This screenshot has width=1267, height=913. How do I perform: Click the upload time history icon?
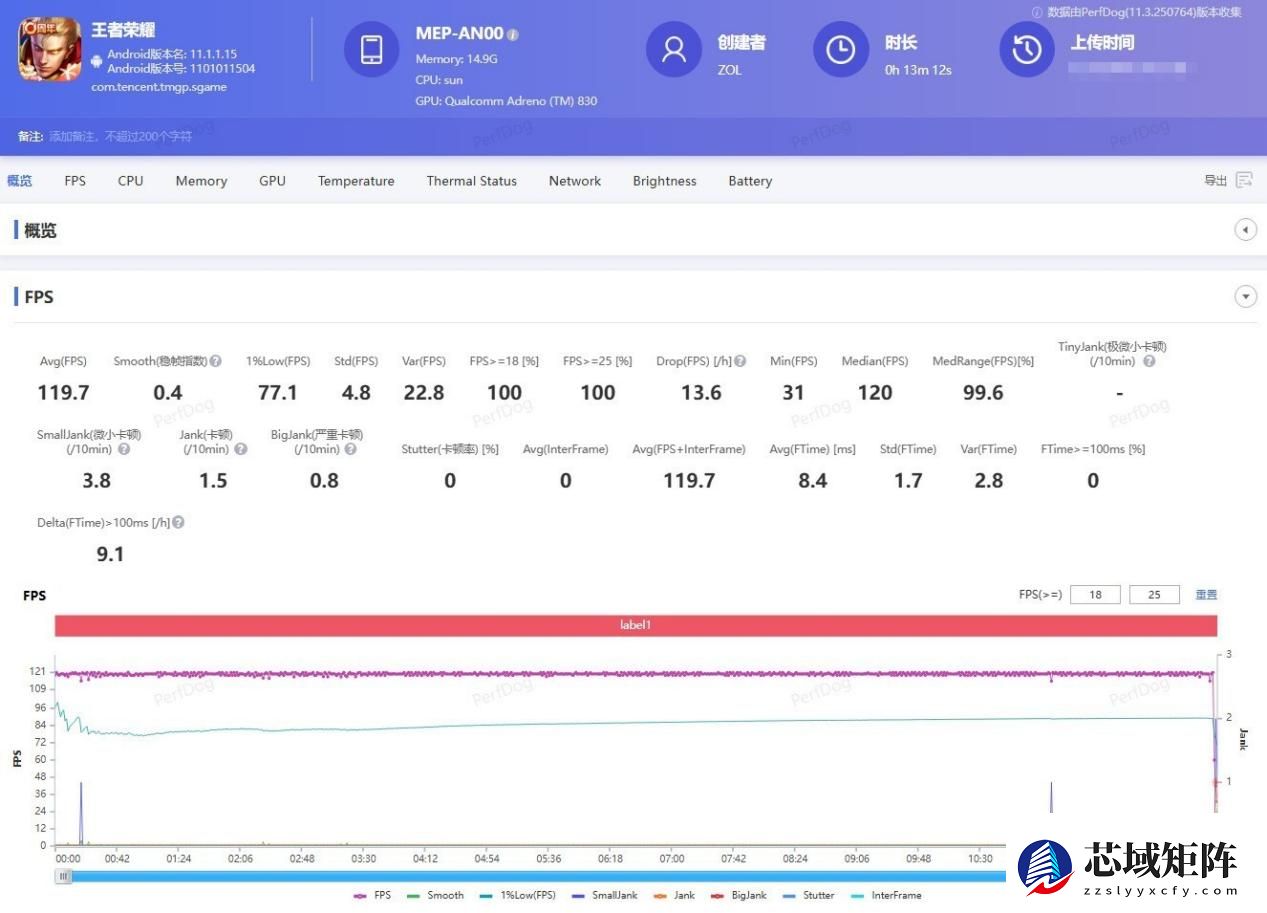1027,49
